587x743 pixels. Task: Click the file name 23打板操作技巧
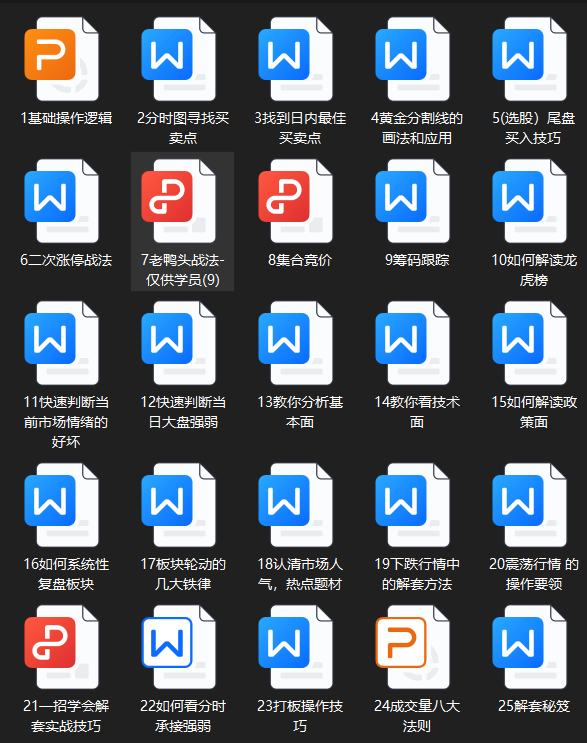[300, 716]
